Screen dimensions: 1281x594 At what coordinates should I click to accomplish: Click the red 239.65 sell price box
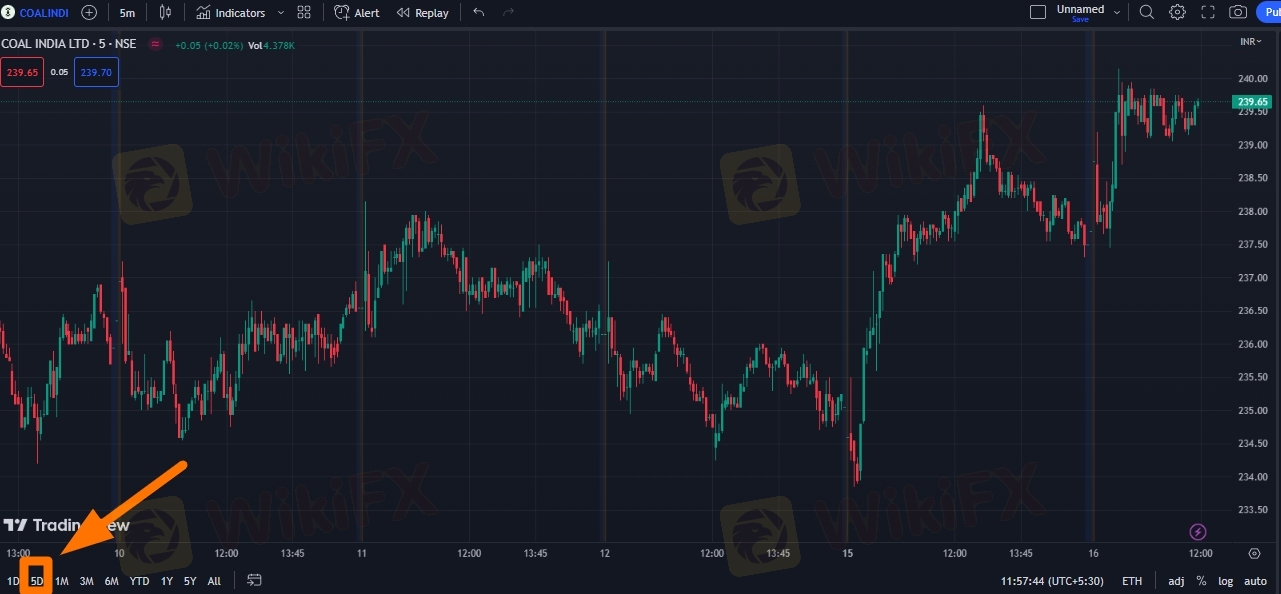(22, 72)
